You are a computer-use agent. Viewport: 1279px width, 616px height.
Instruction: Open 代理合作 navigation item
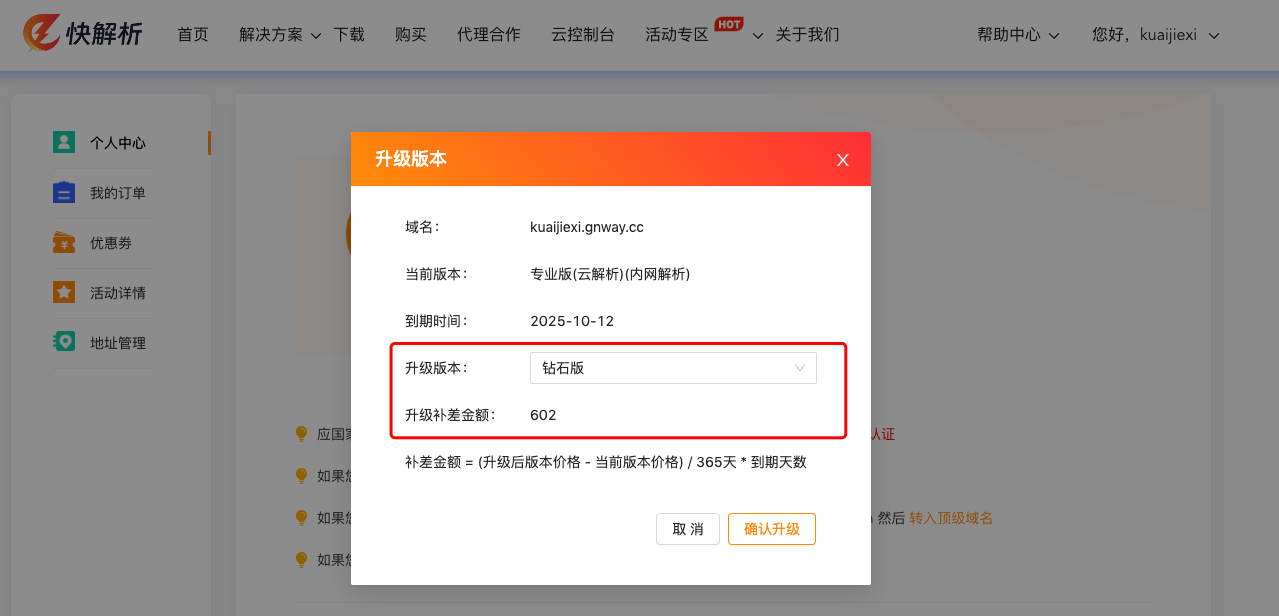[x=489, y=35]
